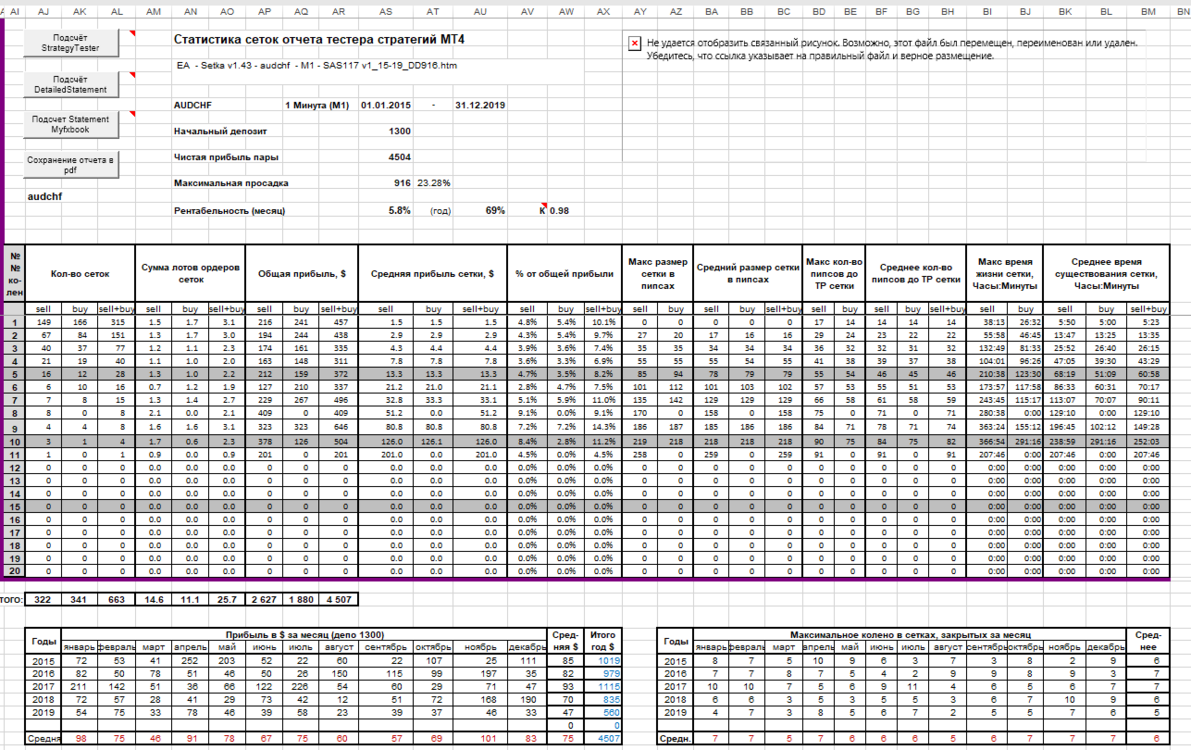Select the Начальный депозит label
Screen dimensions: 1191x750
coord(220,131)
